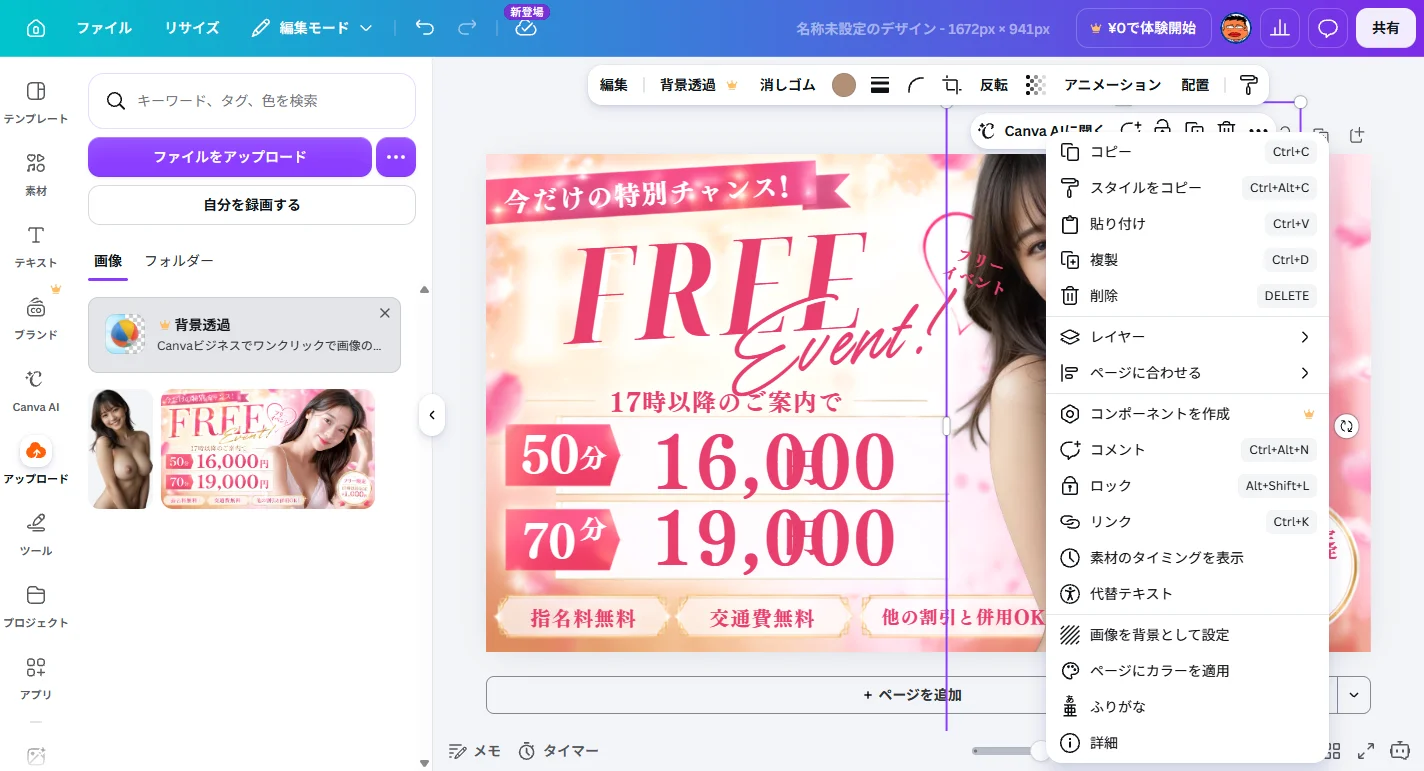Open the 素材 elements panel
Viewport: 1424px width, 771px height.
pos(36,175)
